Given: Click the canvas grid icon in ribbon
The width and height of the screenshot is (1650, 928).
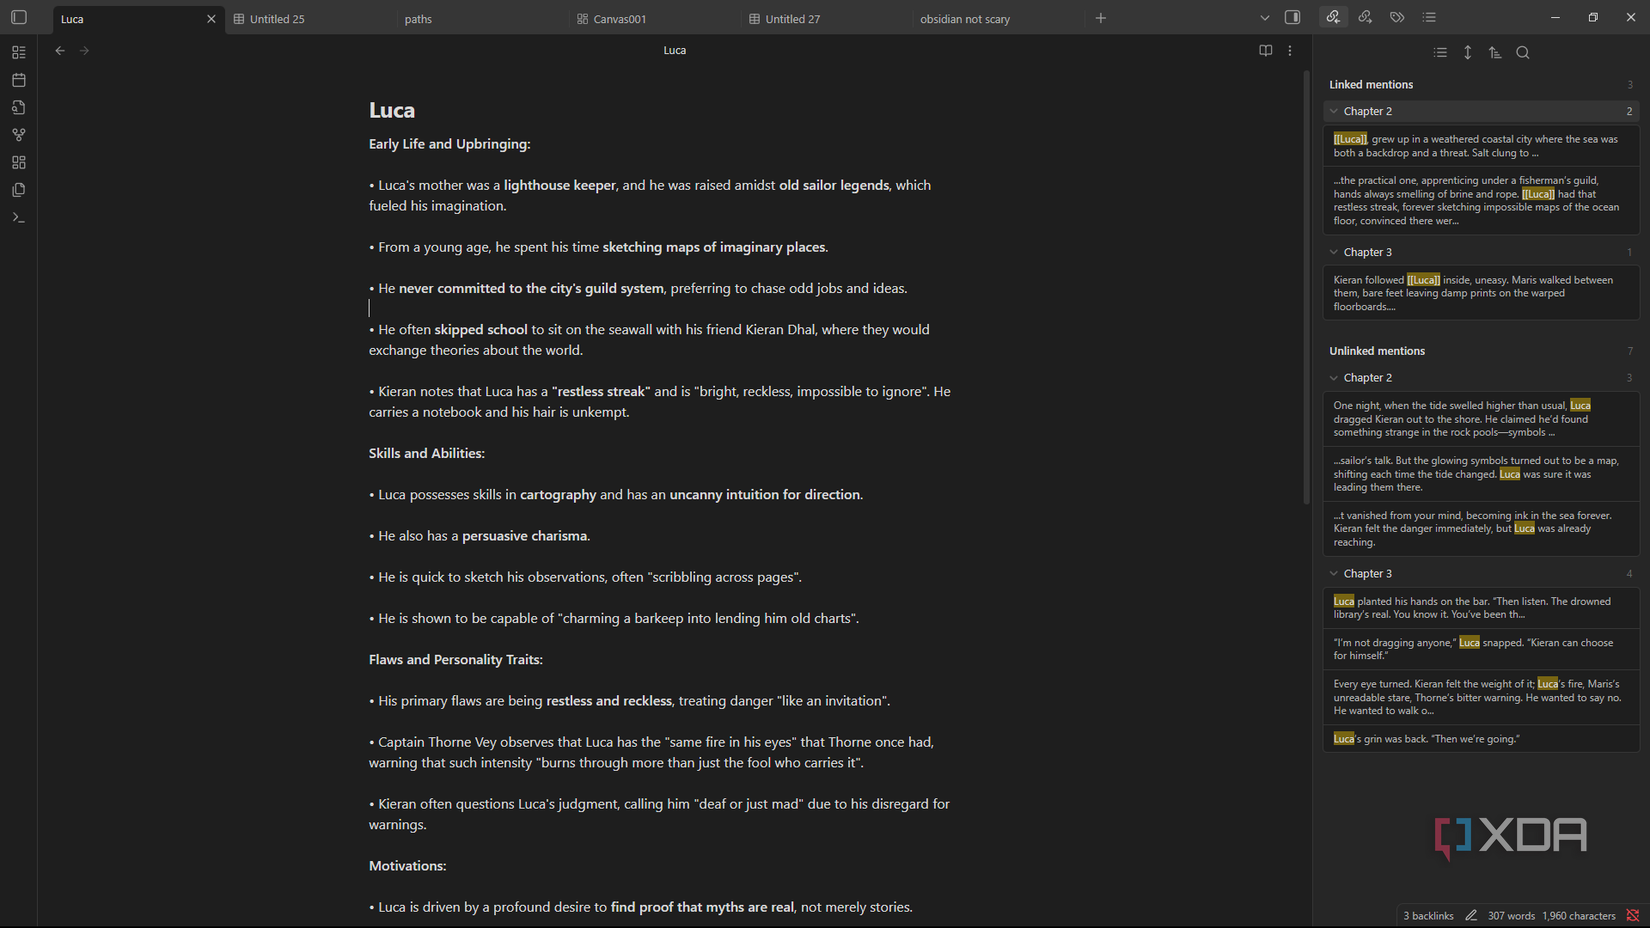Looking at the screenshot, I should 19,162.
